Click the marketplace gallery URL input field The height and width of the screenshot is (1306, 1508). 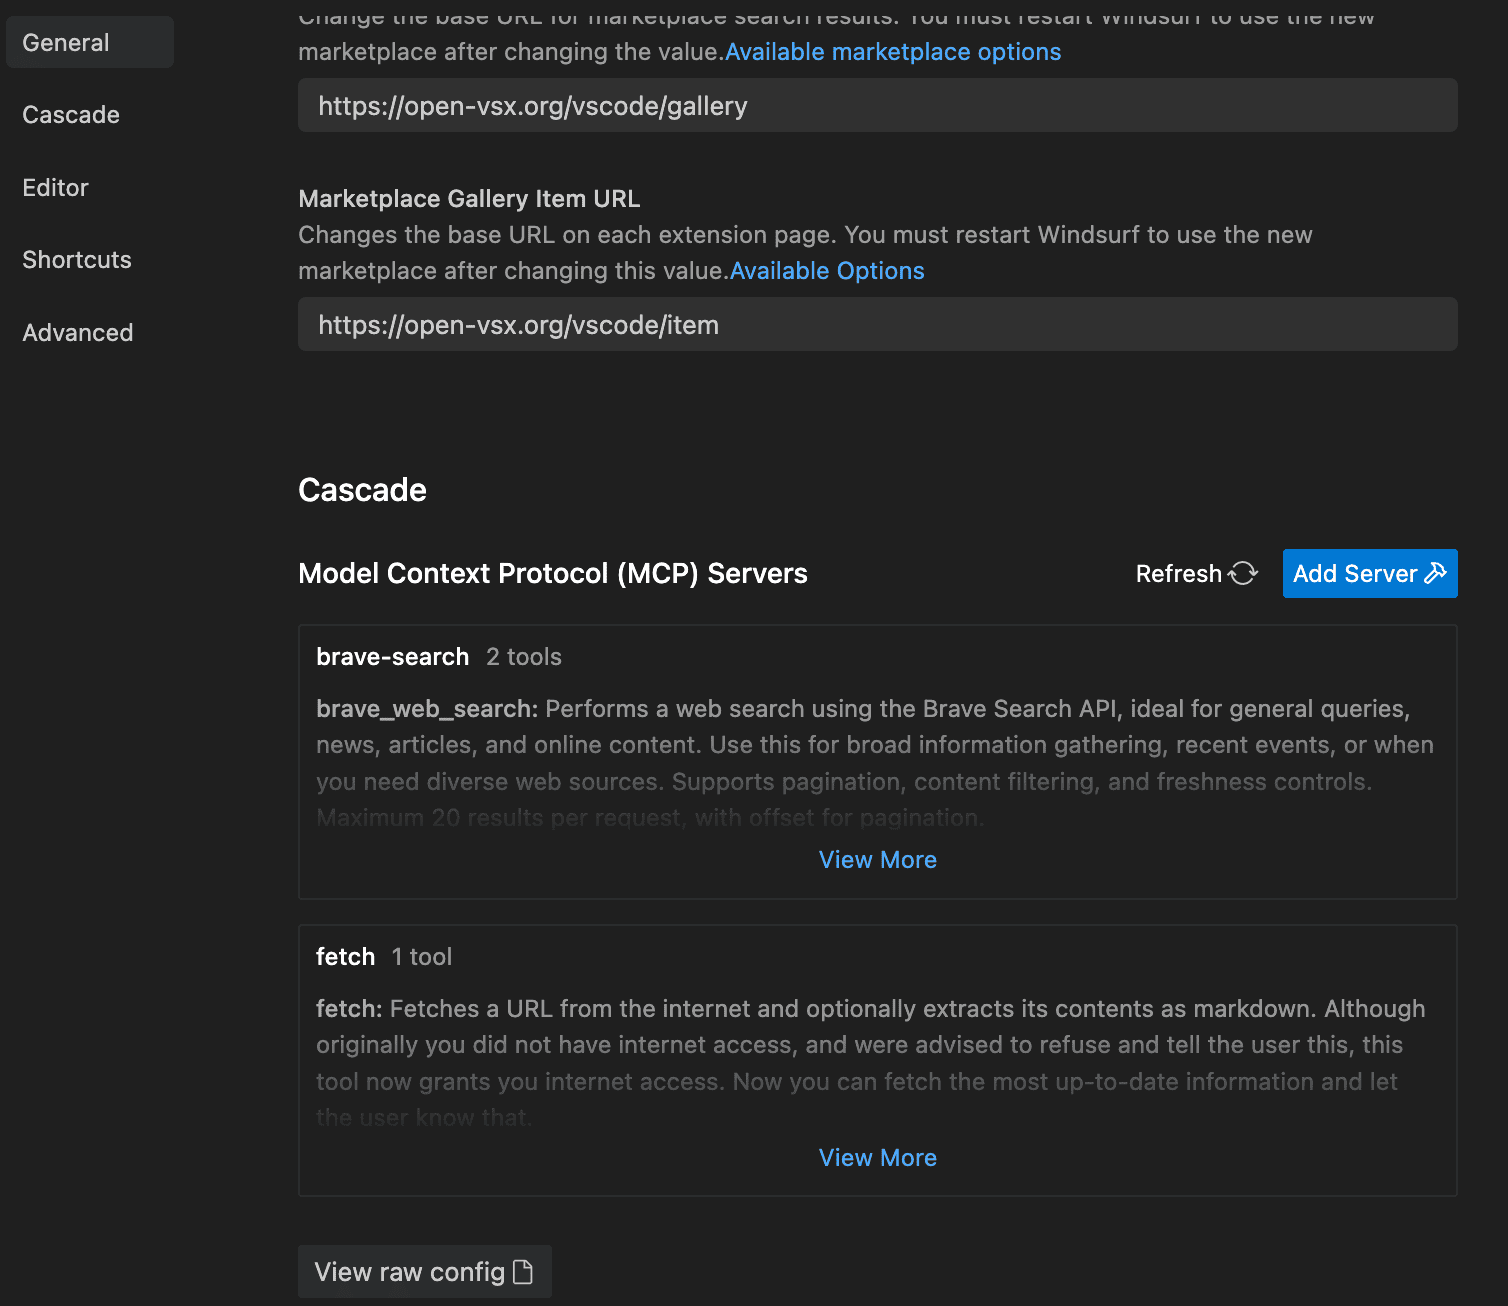877,105
